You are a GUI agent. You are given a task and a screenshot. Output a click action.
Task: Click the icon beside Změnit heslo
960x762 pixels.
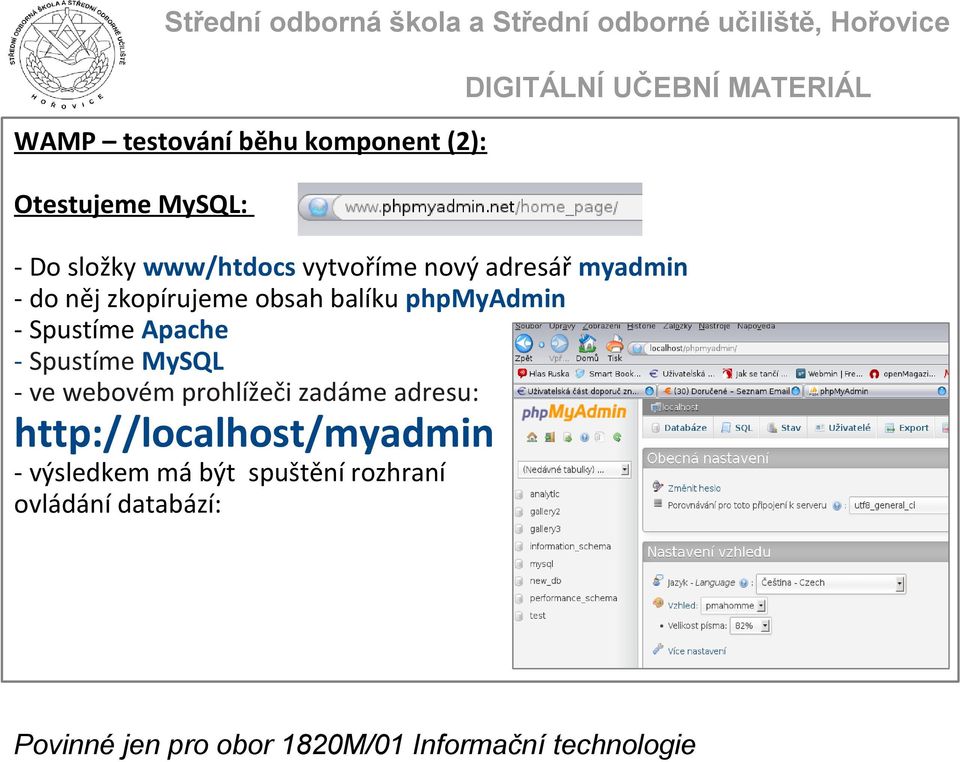point(658,487)
